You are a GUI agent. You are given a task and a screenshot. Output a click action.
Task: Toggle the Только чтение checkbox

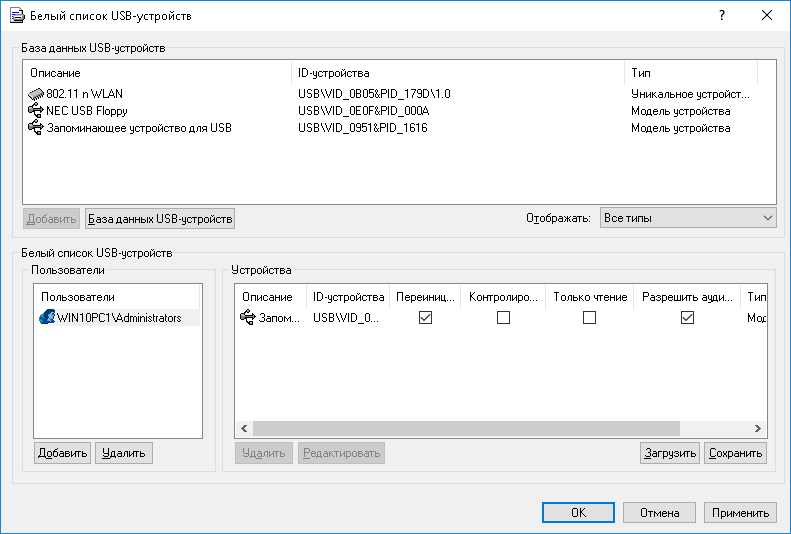tap(589, 318)
